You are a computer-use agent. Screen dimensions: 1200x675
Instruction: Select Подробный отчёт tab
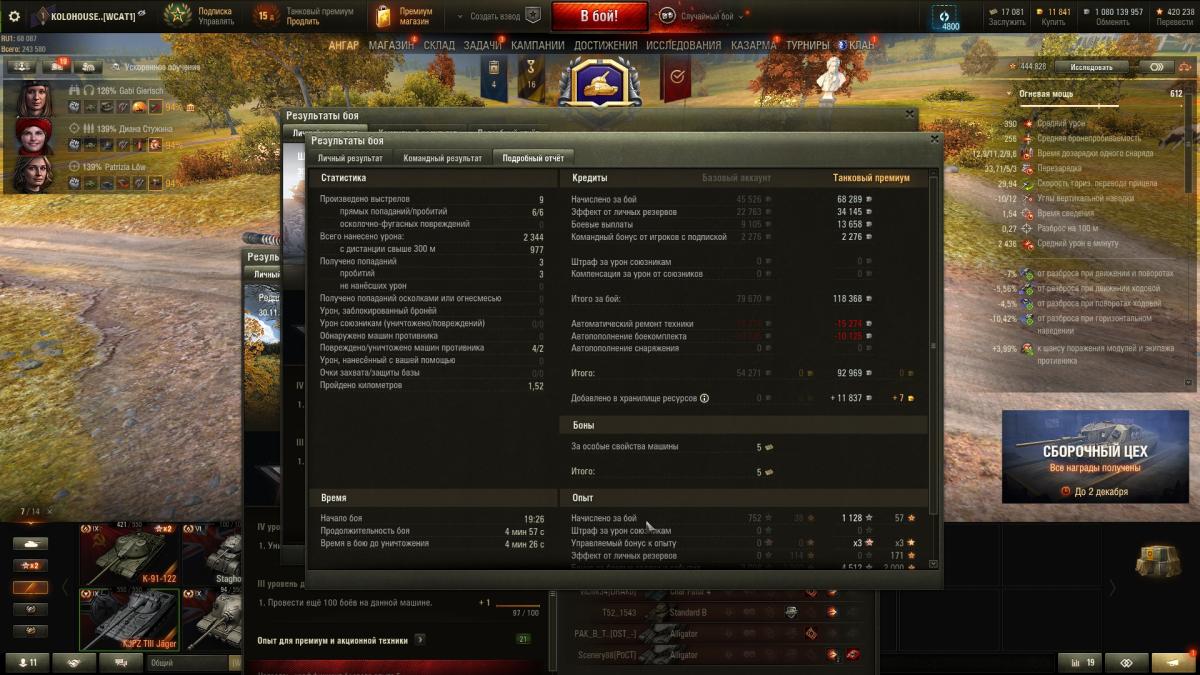pyautogui.click(x=533, y=158)
